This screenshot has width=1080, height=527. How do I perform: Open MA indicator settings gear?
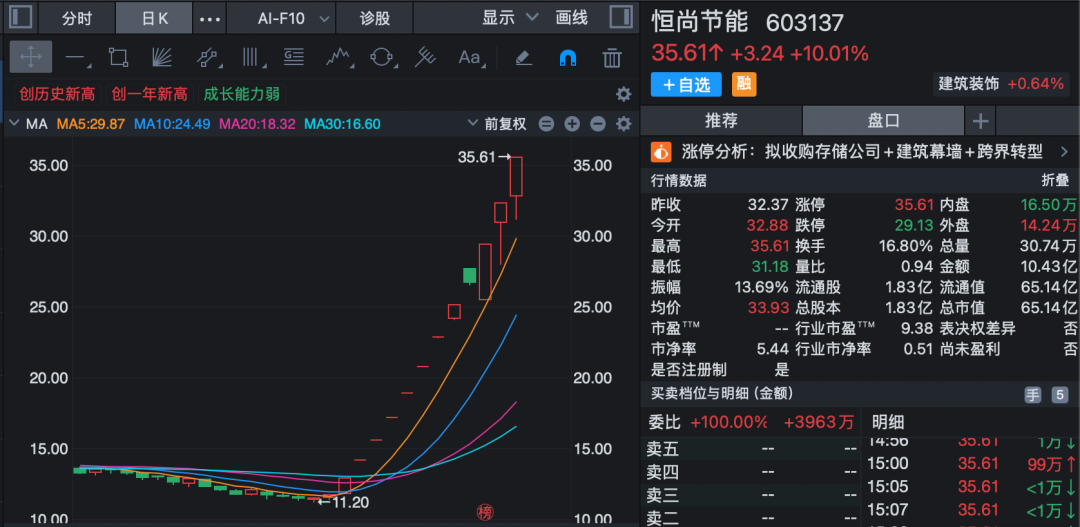click(x=623, y=124)
